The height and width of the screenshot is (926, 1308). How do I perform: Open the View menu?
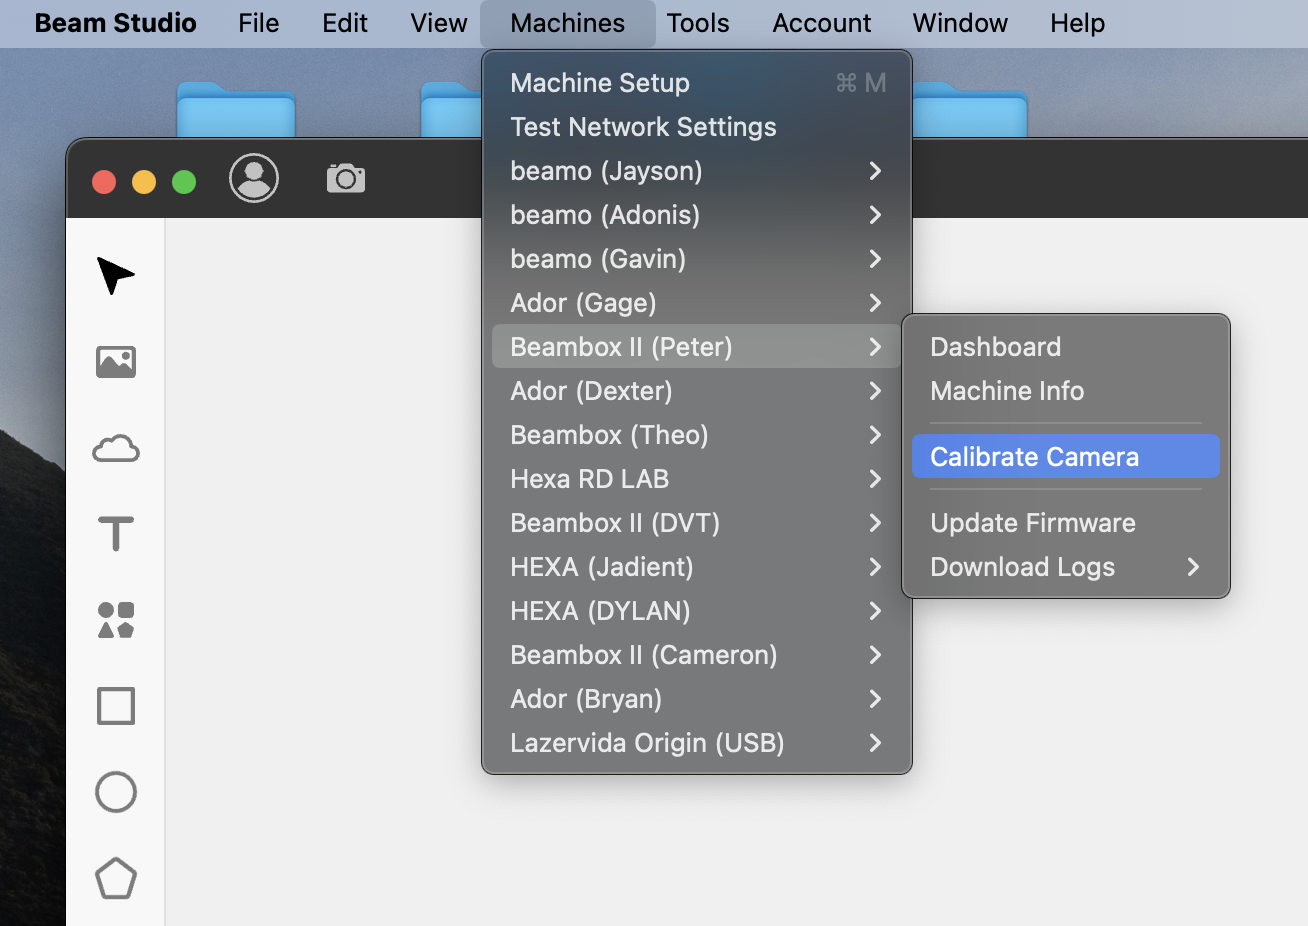(x=439, y=23)
